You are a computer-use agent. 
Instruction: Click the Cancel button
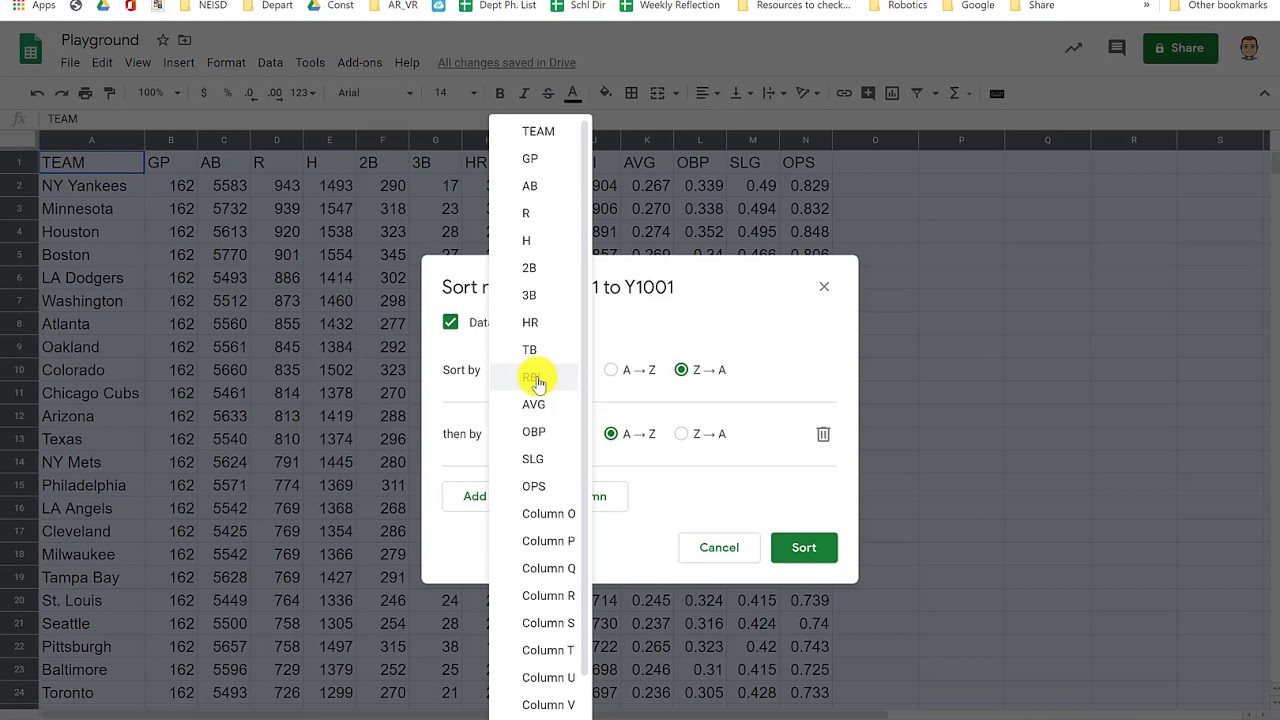tap(719, 548)
